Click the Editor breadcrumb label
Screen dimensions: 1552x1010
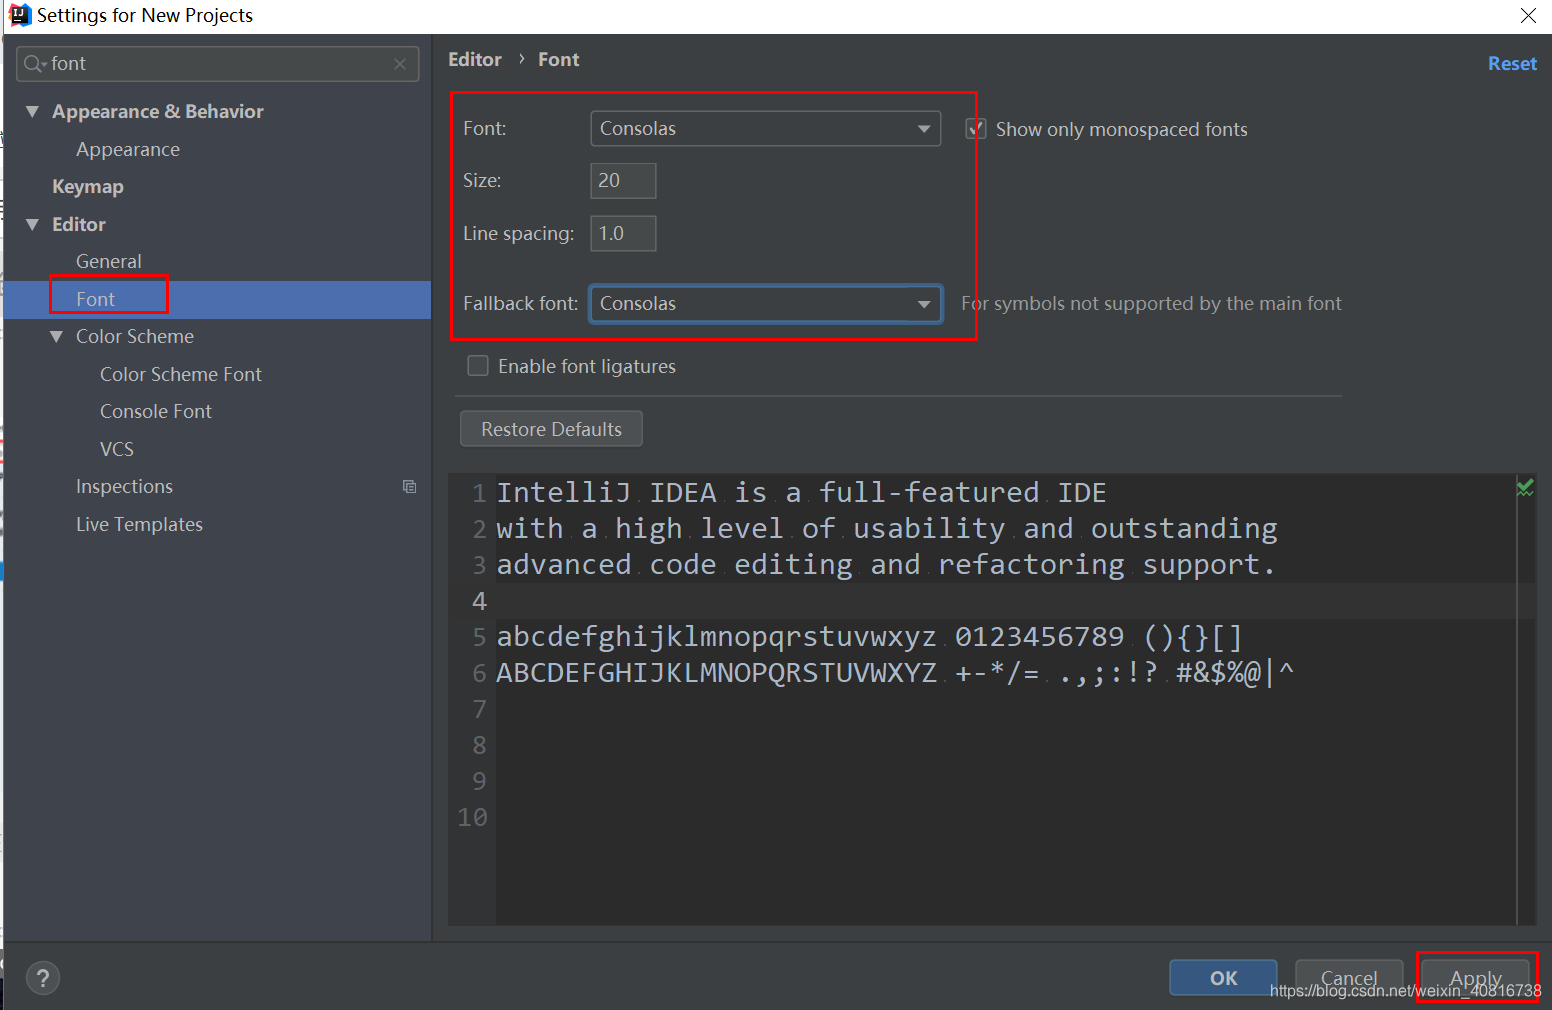475,60
